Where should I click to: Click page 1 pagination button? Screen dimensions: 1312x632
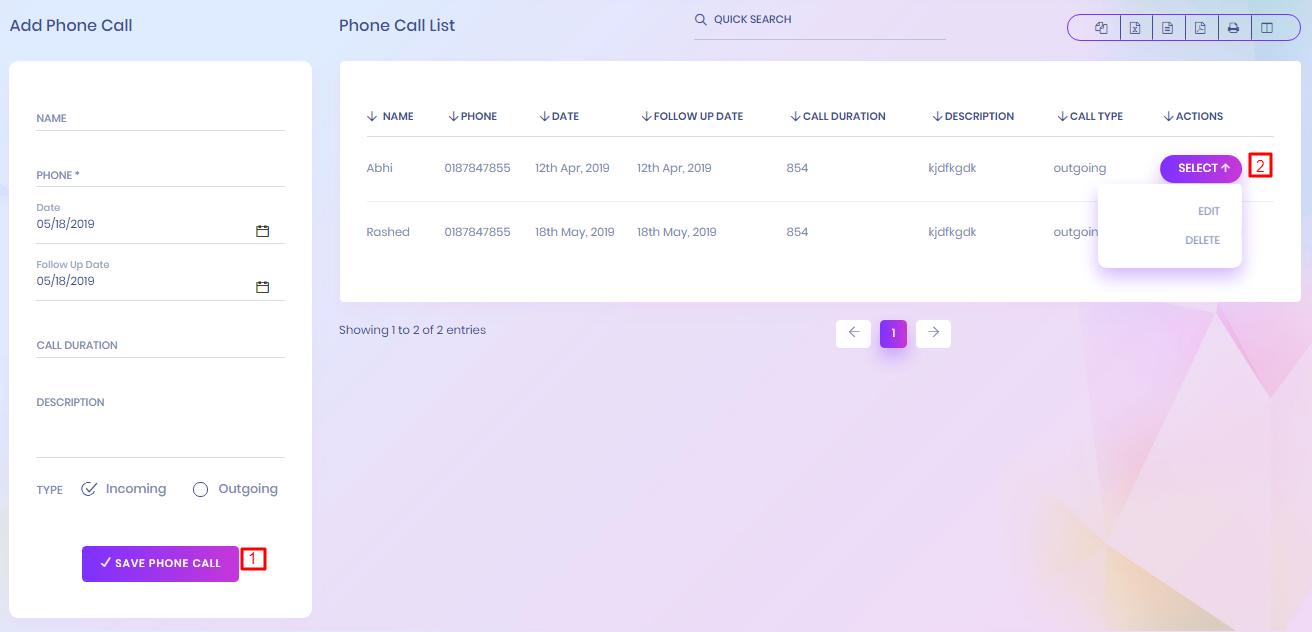click(893, 333)
